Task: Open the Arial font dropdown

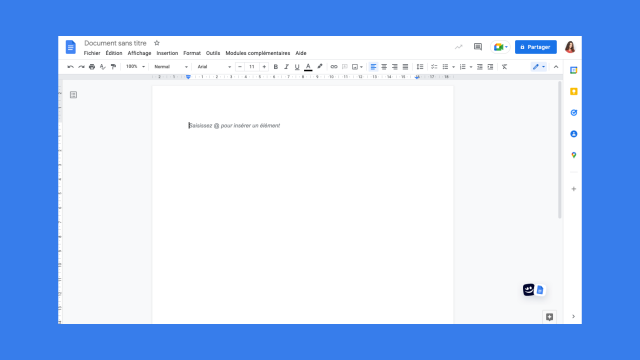Action: coord(214,67)
